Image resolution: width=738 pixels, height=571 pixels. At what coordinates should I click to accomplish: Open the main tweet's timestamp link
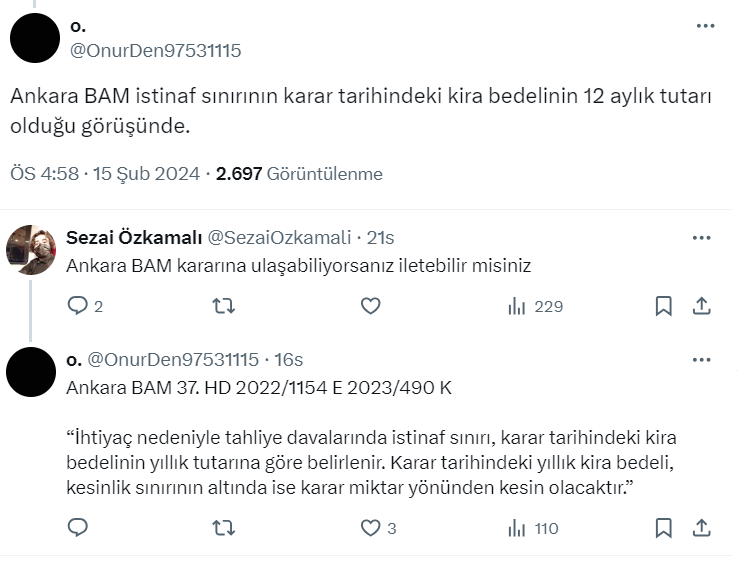pyautogui.click(x=105, y=173)
